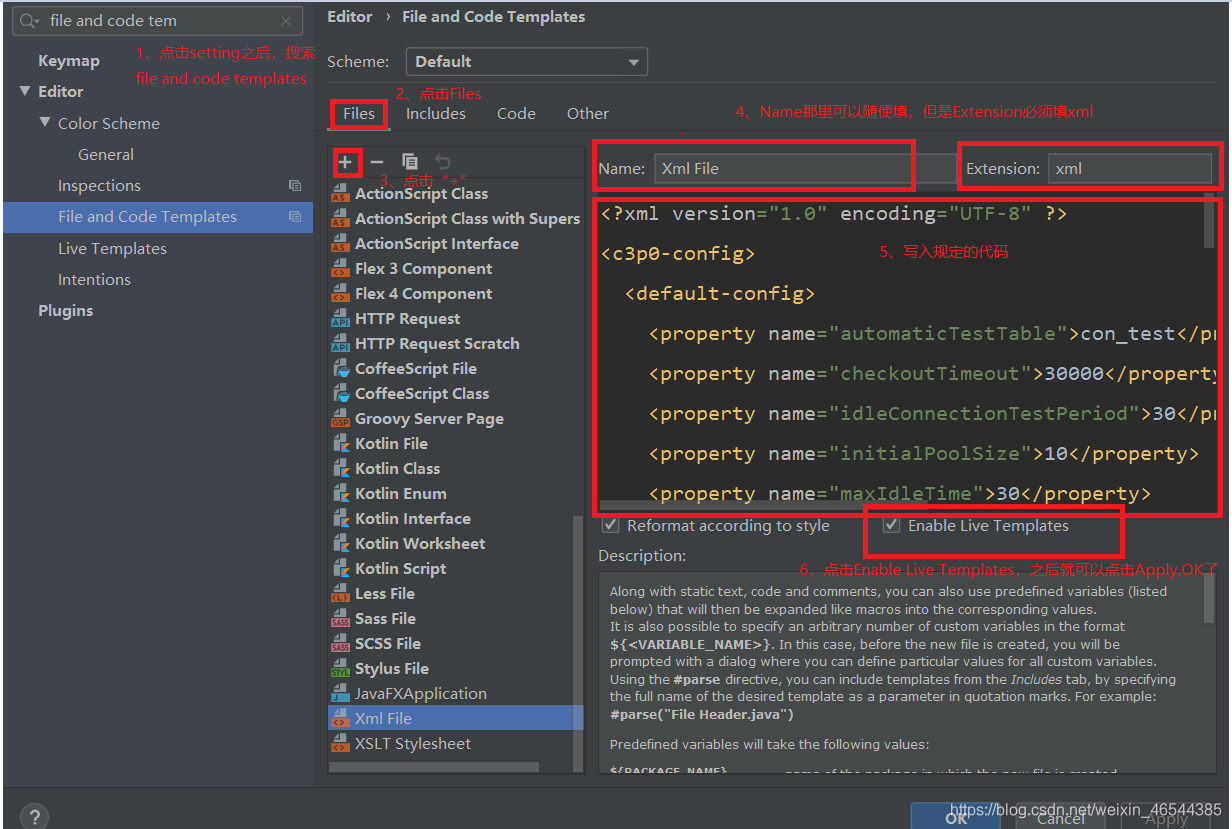Click the OK button
This screenshot has width=1232, height=829.
tap(956, 817)
